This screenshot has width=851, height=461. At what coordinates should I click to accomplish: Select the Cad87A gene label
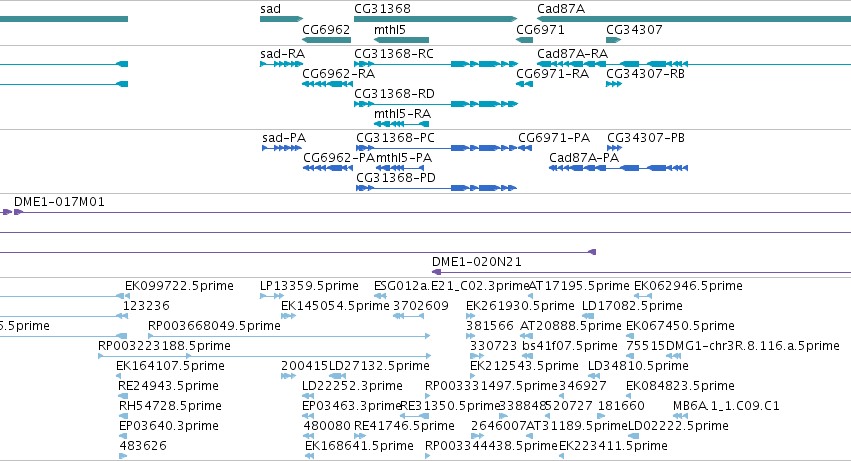tap(561, 9)
